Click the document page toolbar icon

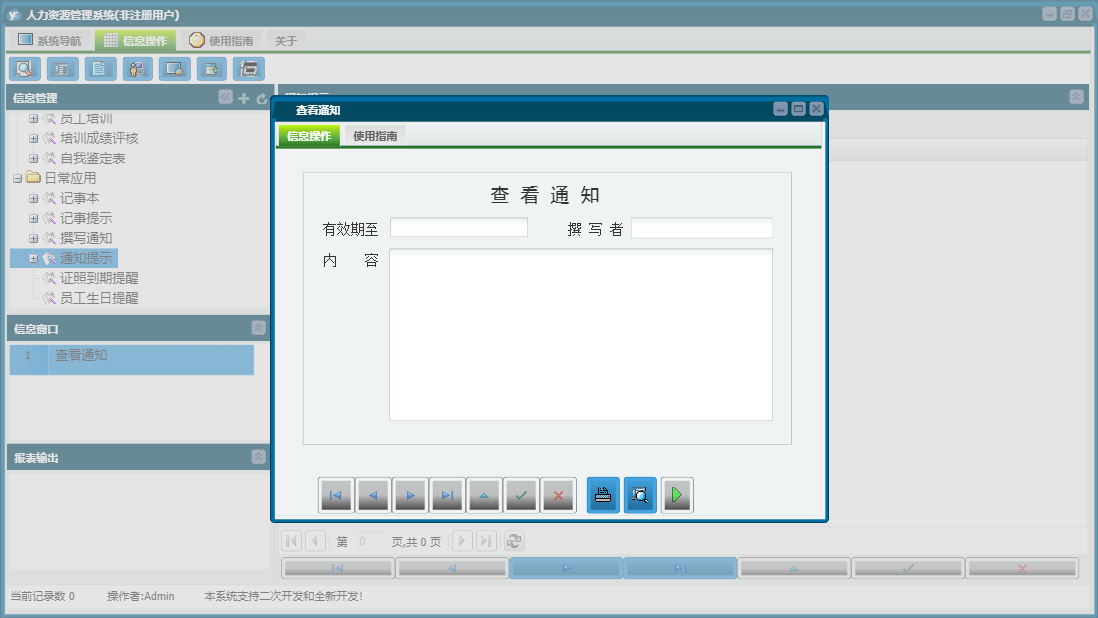[x=100, y=69]
